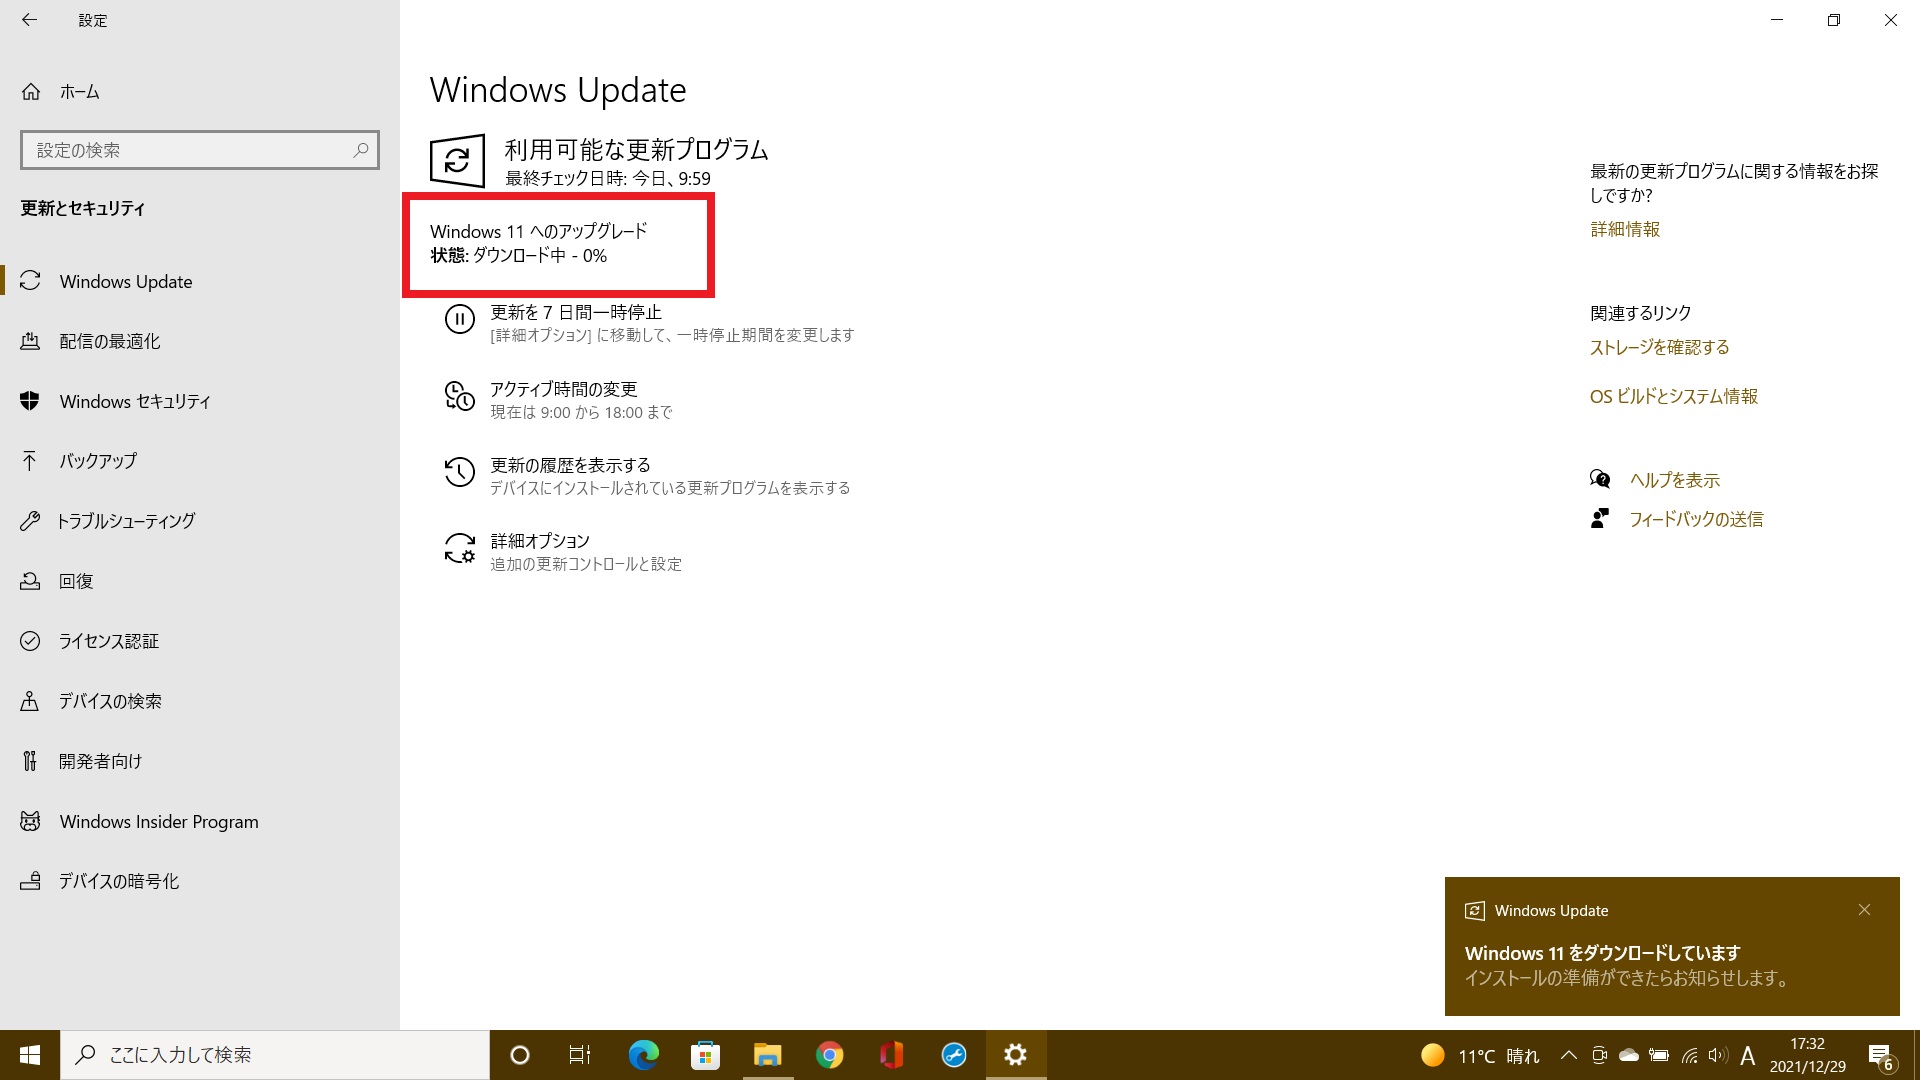Click ストレージを確認する link
Screen dimensions: 1920x1080
click(x=1659, y=347)
